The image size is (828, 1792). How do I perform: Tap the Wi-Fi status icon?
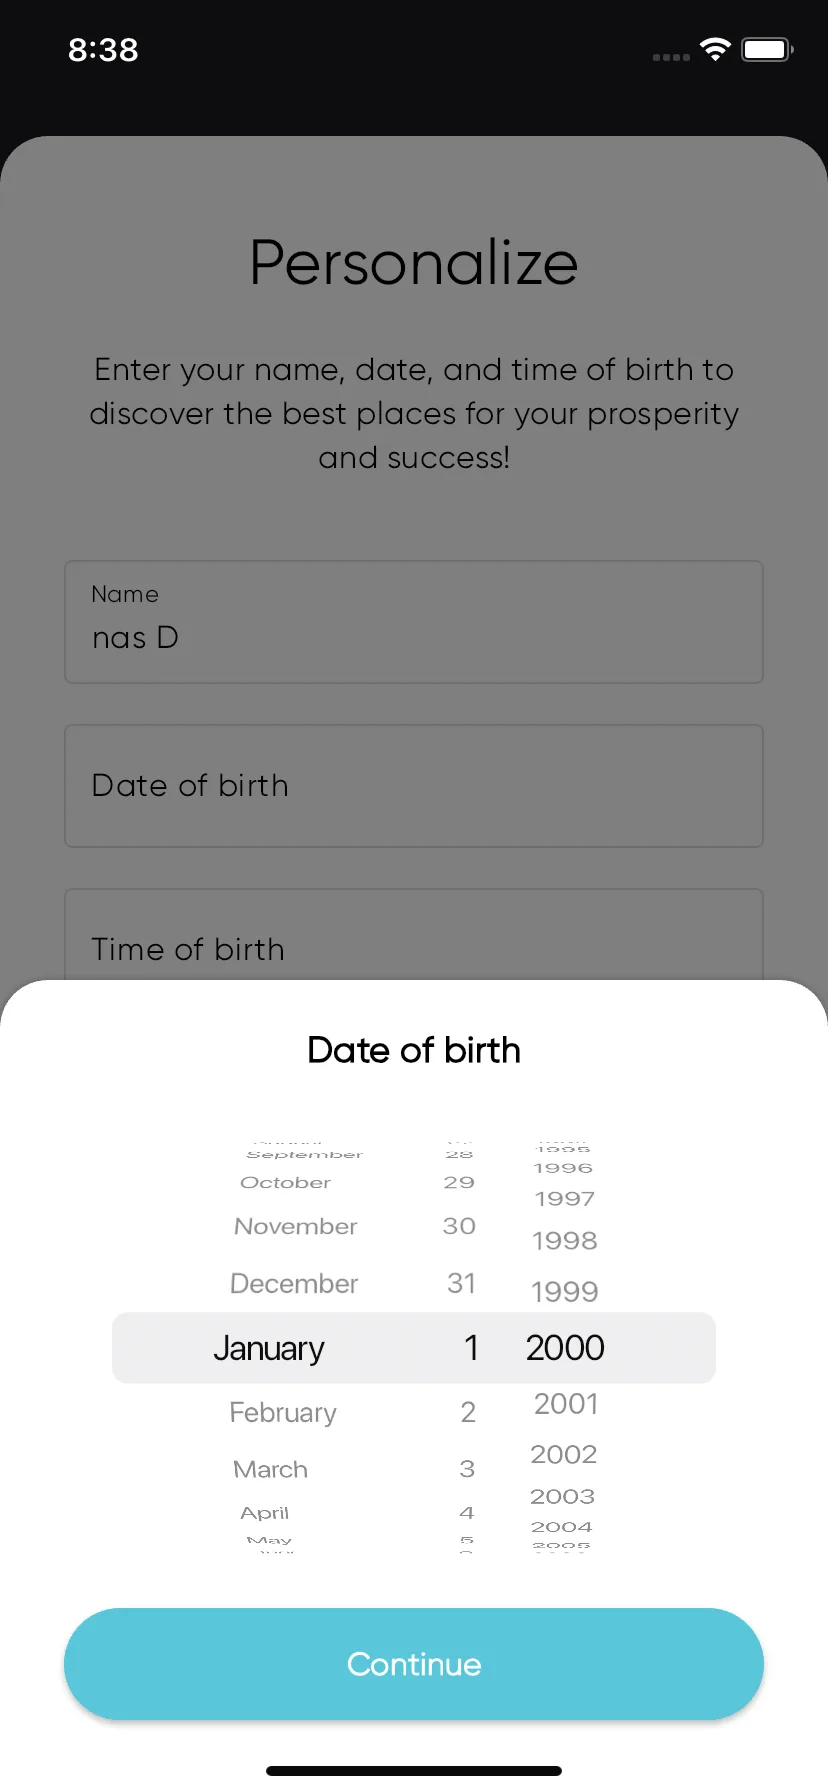click(x=715, y=49)
